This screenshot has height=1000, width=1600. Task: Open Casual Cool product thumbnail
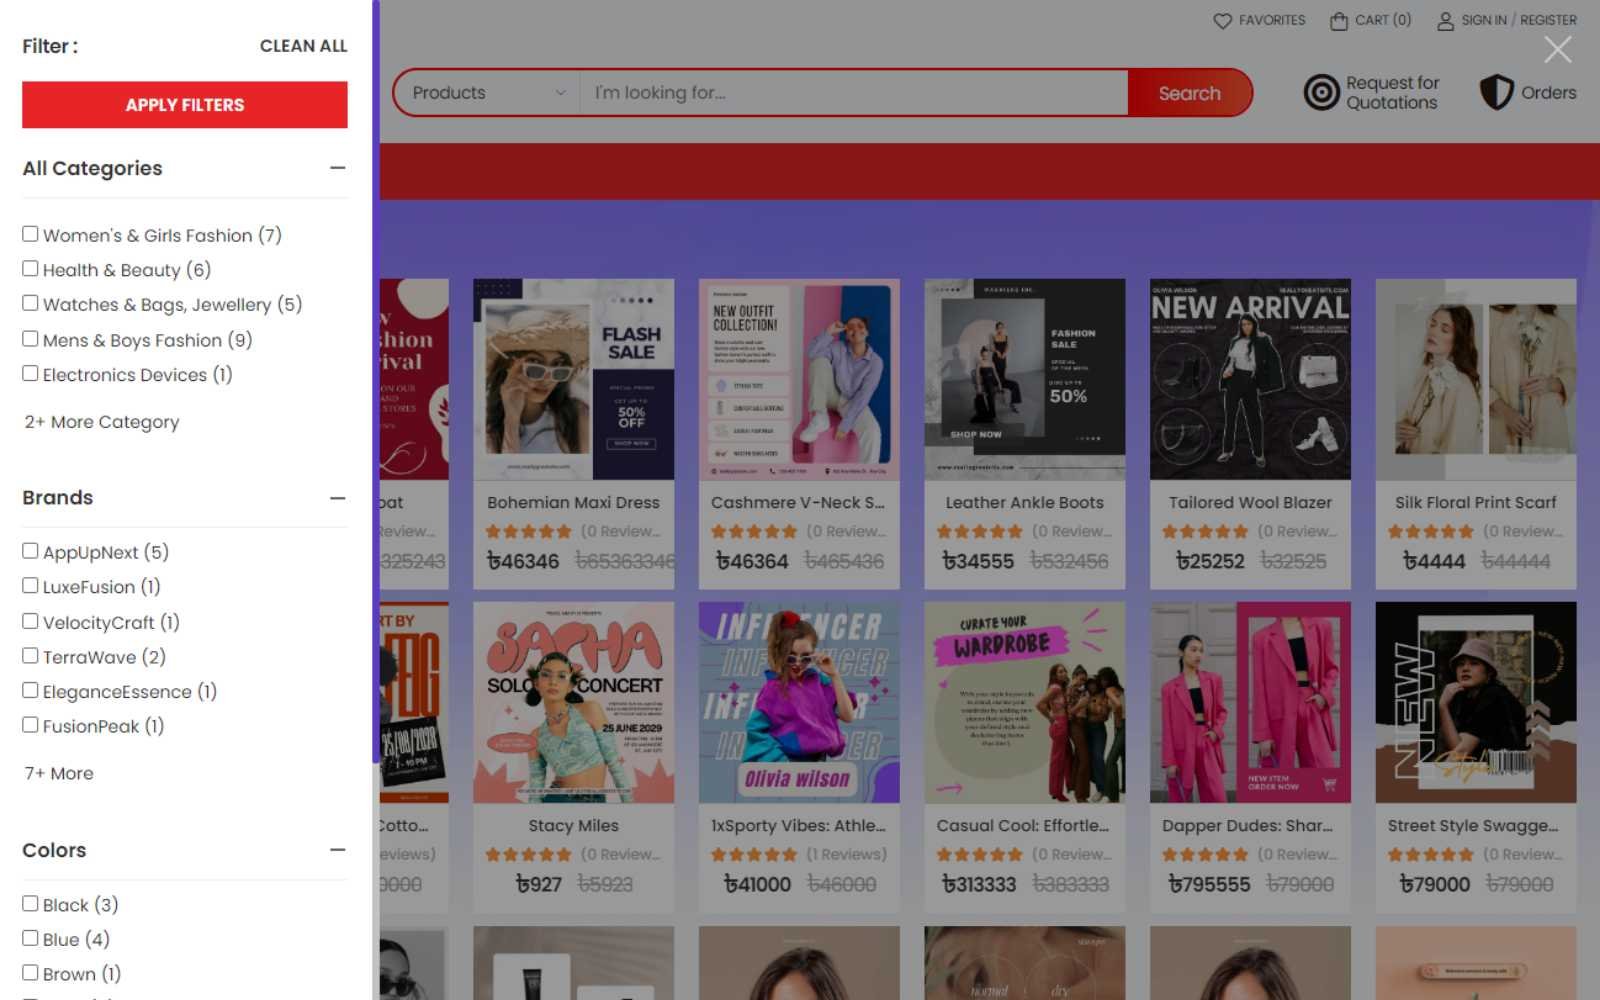[x=1025, y=702]
